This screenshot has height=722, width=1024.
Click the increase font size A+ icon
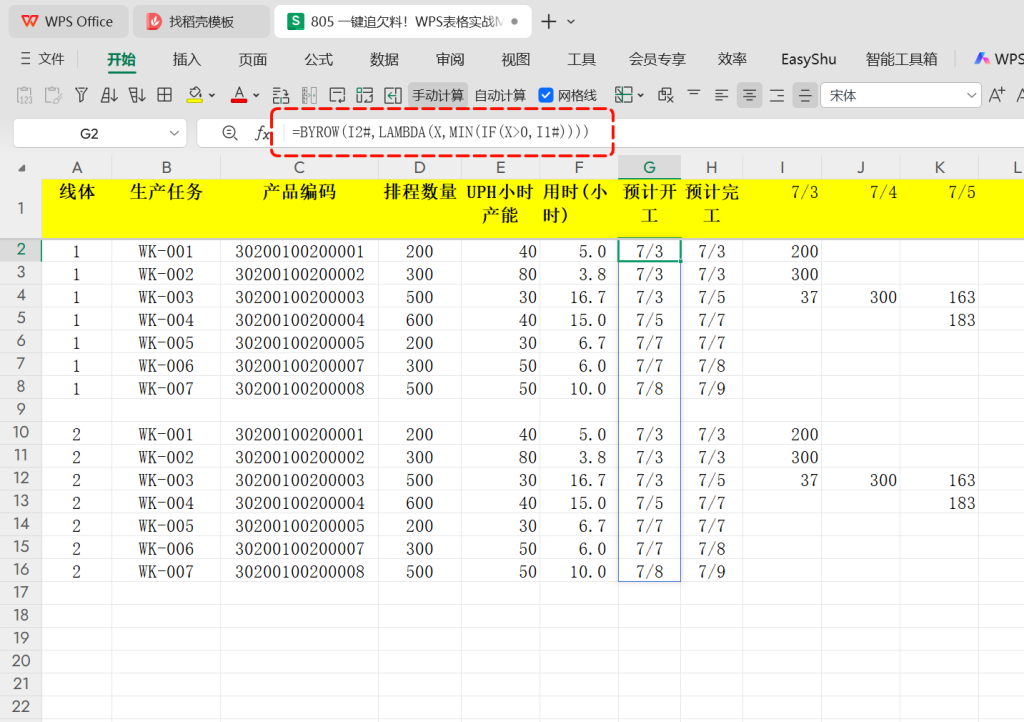click(x=997, y=95)
